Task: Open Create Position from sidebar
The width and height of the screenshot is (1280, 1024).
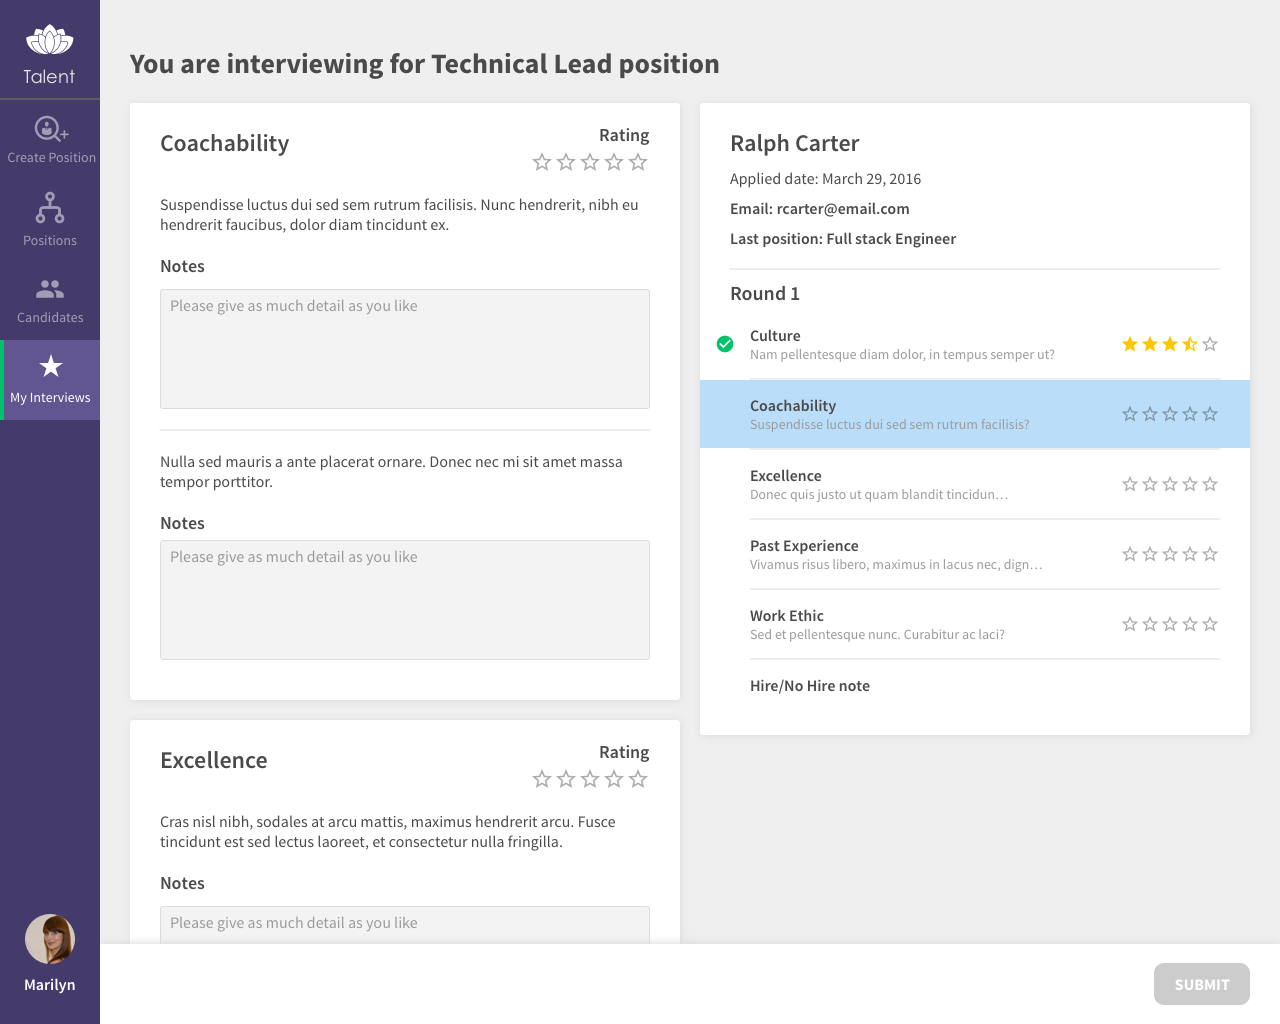Action: (x=51, y=140)
